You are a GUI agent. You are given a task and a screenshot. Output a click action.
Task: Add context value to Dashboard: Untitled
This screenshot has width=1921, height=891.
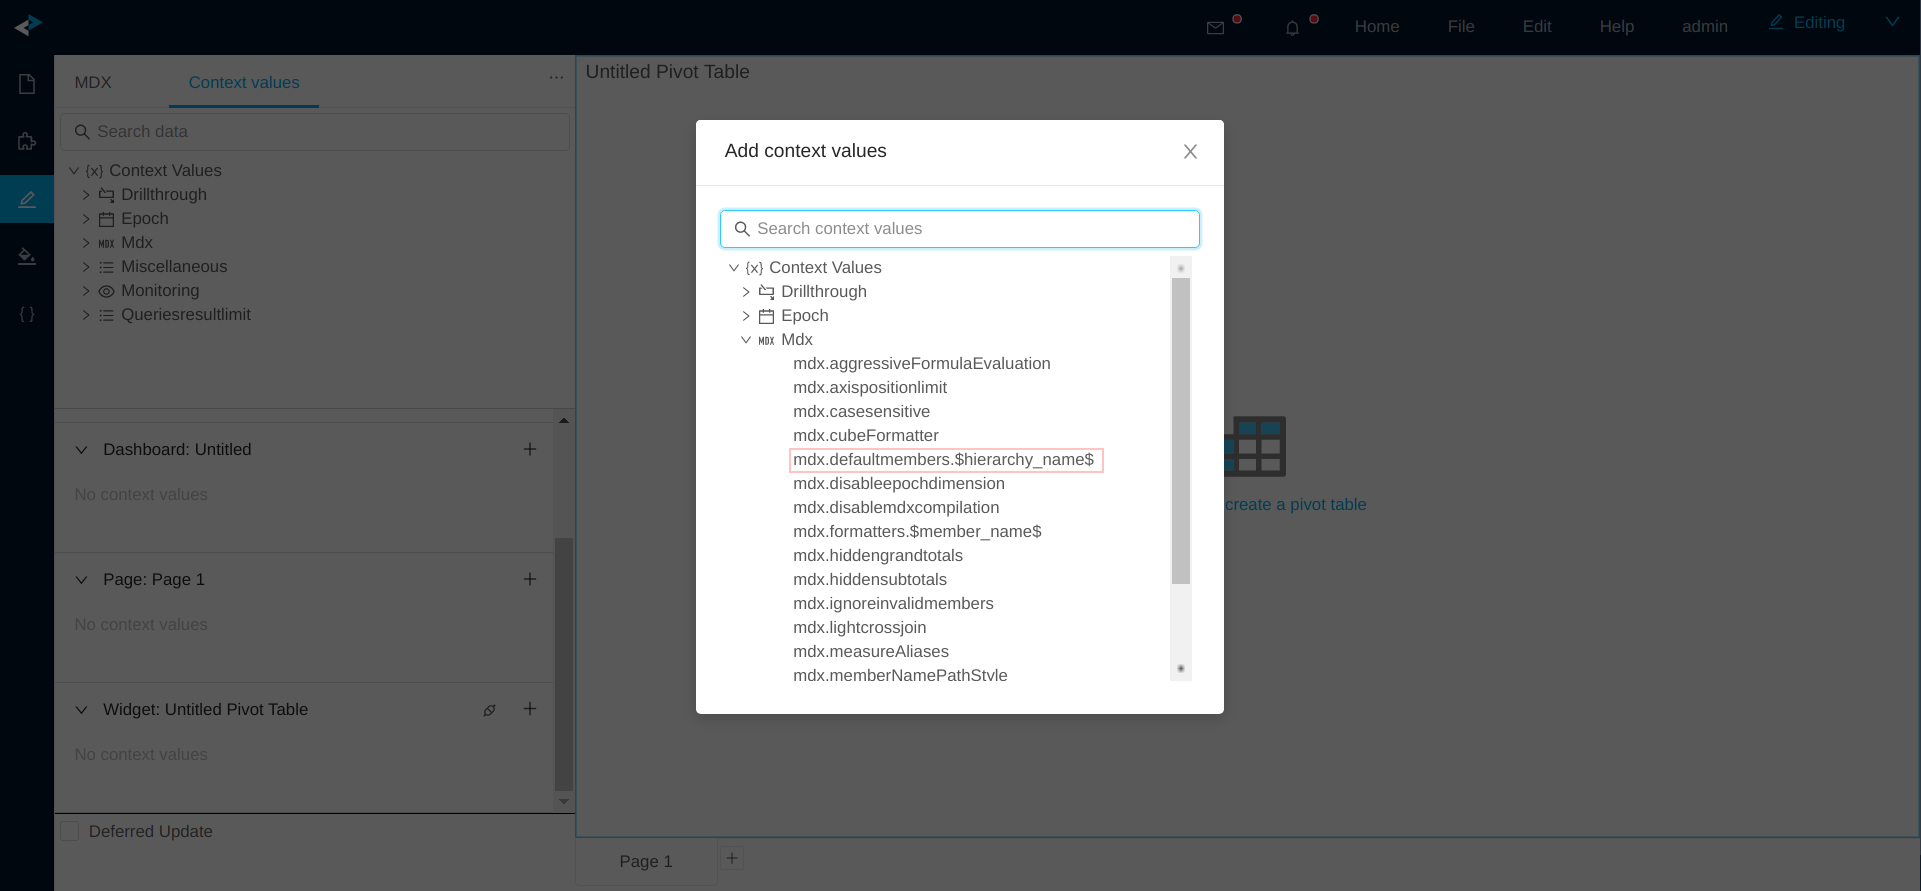click(x=530, y=449)
